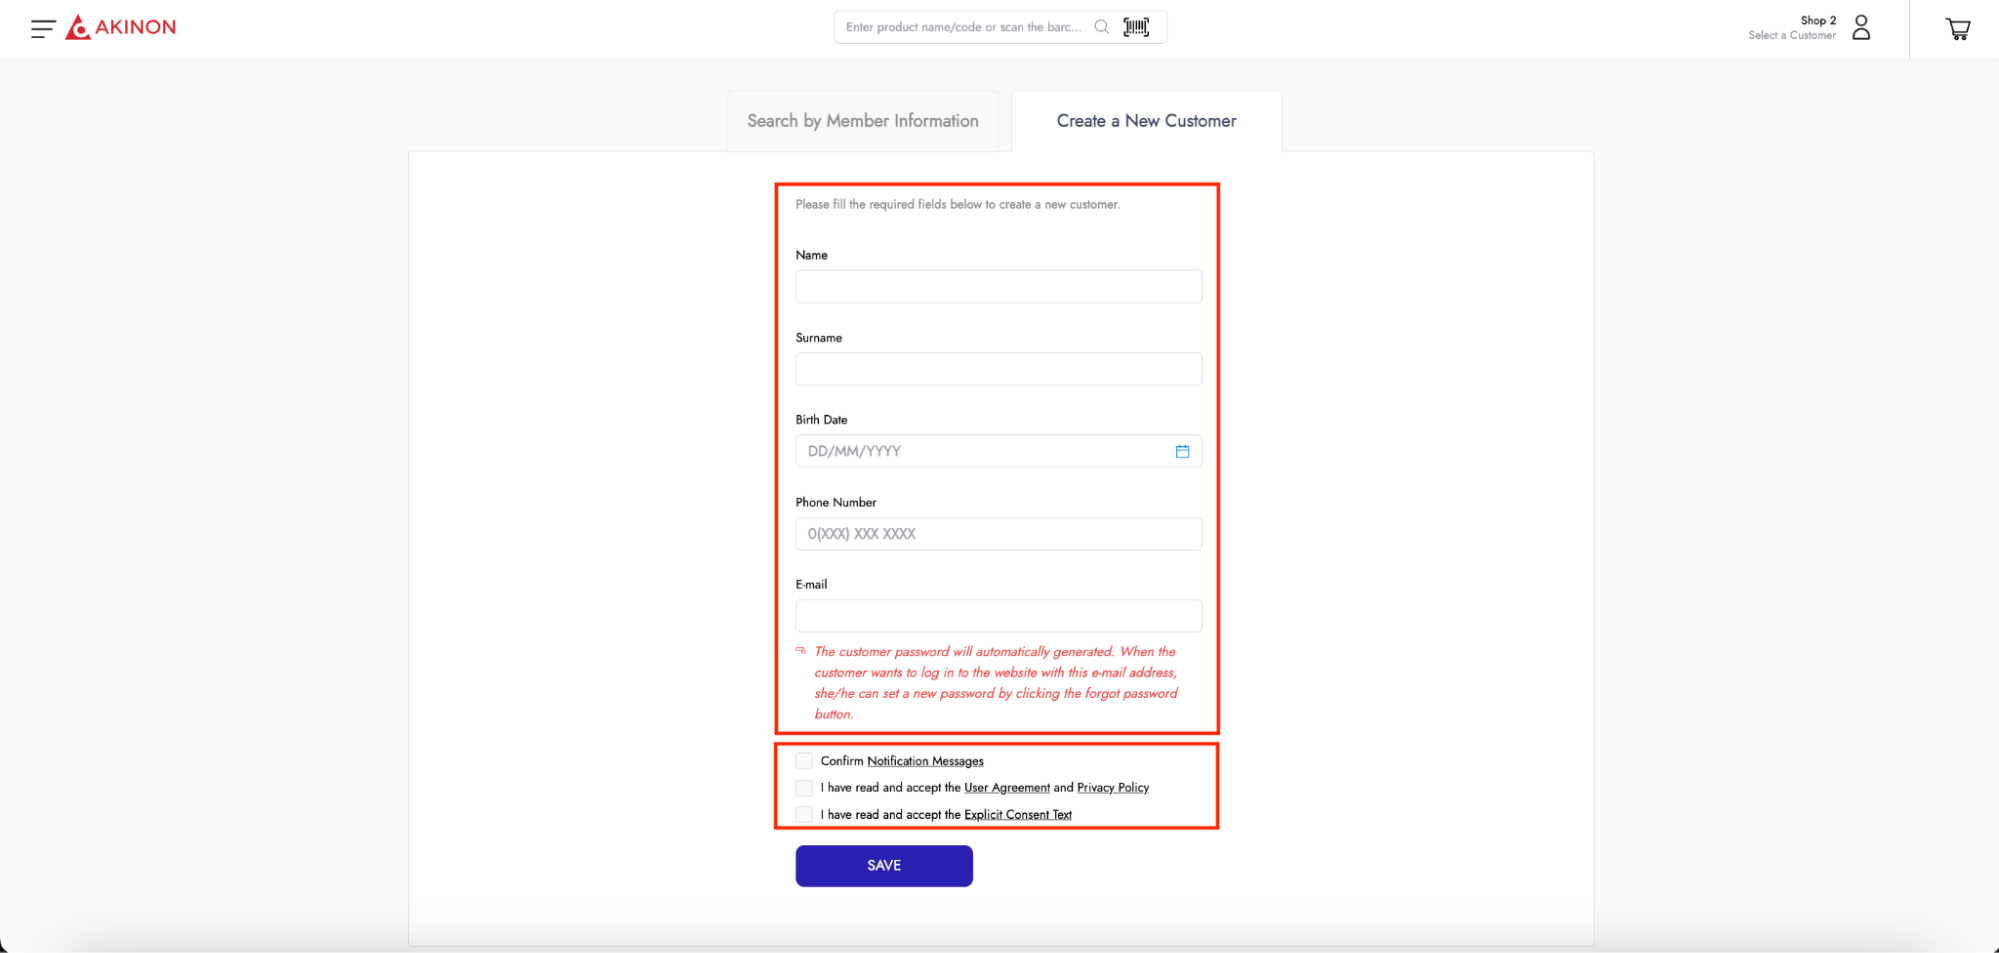
Task: Open the hamburger navigation menu
Action: point(42,29)
